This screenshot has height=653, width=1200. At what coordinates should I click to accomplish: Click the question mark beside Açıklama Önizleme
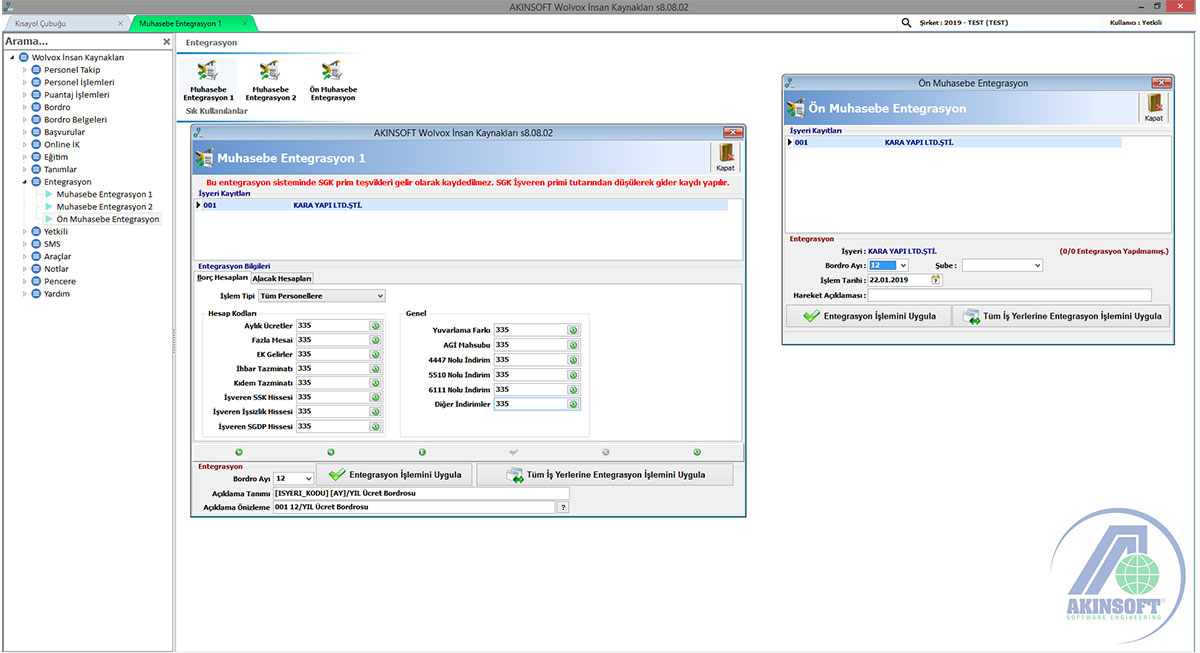coord(563,508)
